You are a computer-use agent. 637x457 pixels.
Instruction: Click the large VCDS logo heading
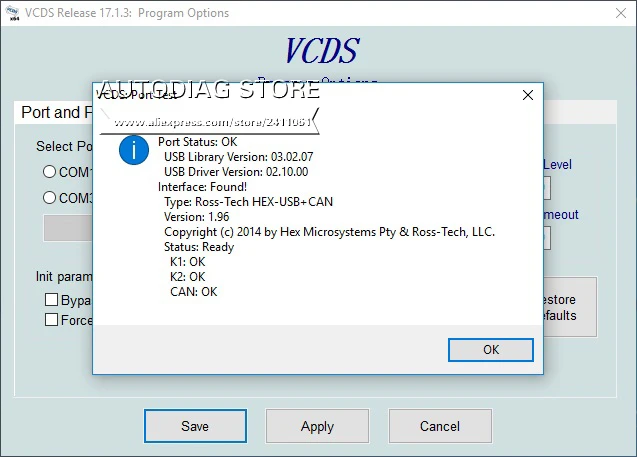coord(322,51)
